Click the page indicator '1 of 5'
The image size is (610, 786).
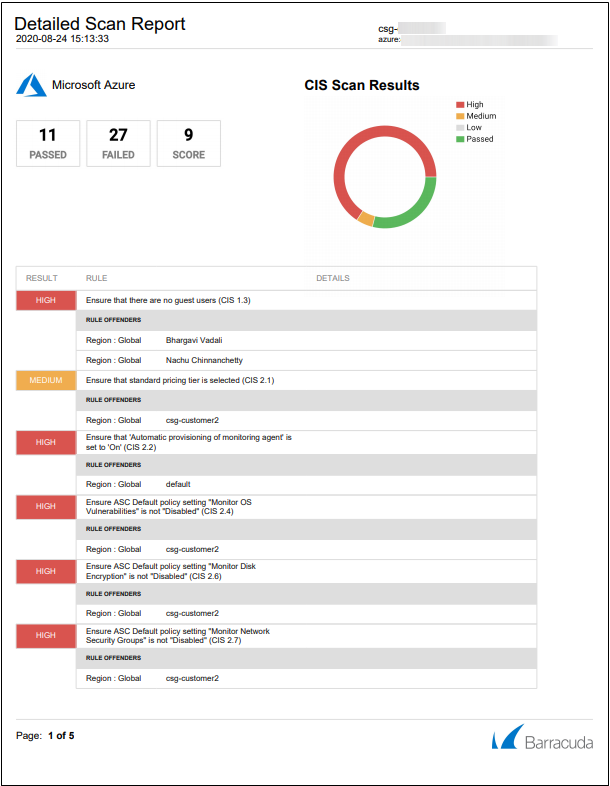61,735
